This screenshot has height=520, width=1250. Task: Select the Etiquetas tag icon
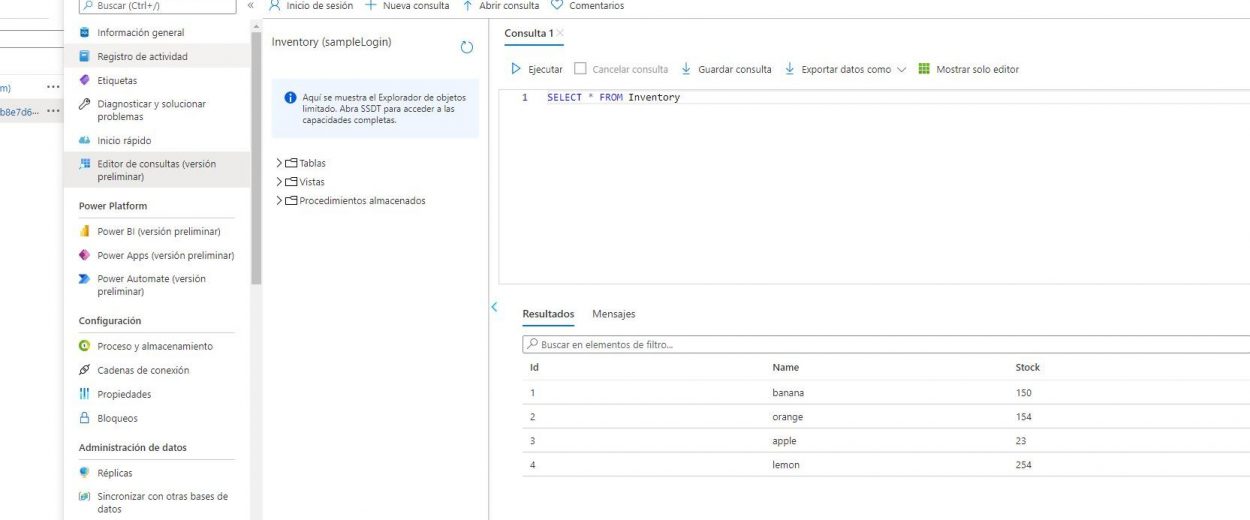pos(85,80)
